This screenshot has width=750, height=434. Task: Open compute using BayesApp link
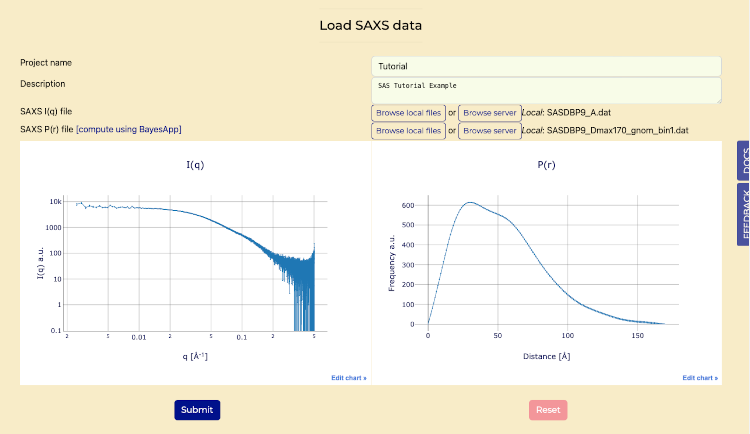tap(129, 129)
